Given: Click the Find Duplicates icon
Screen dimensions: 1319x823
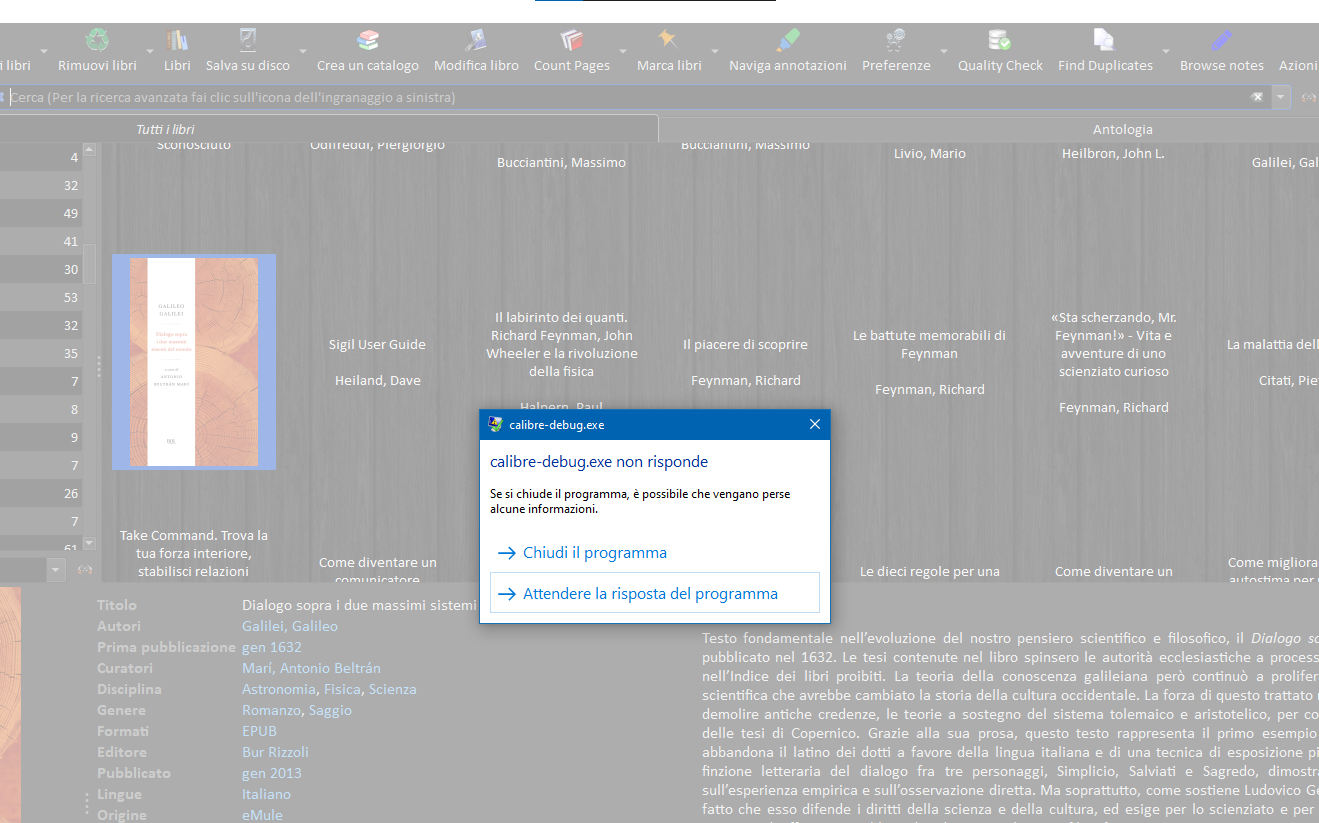Looking at the screenshot, I should (1105, 40).
